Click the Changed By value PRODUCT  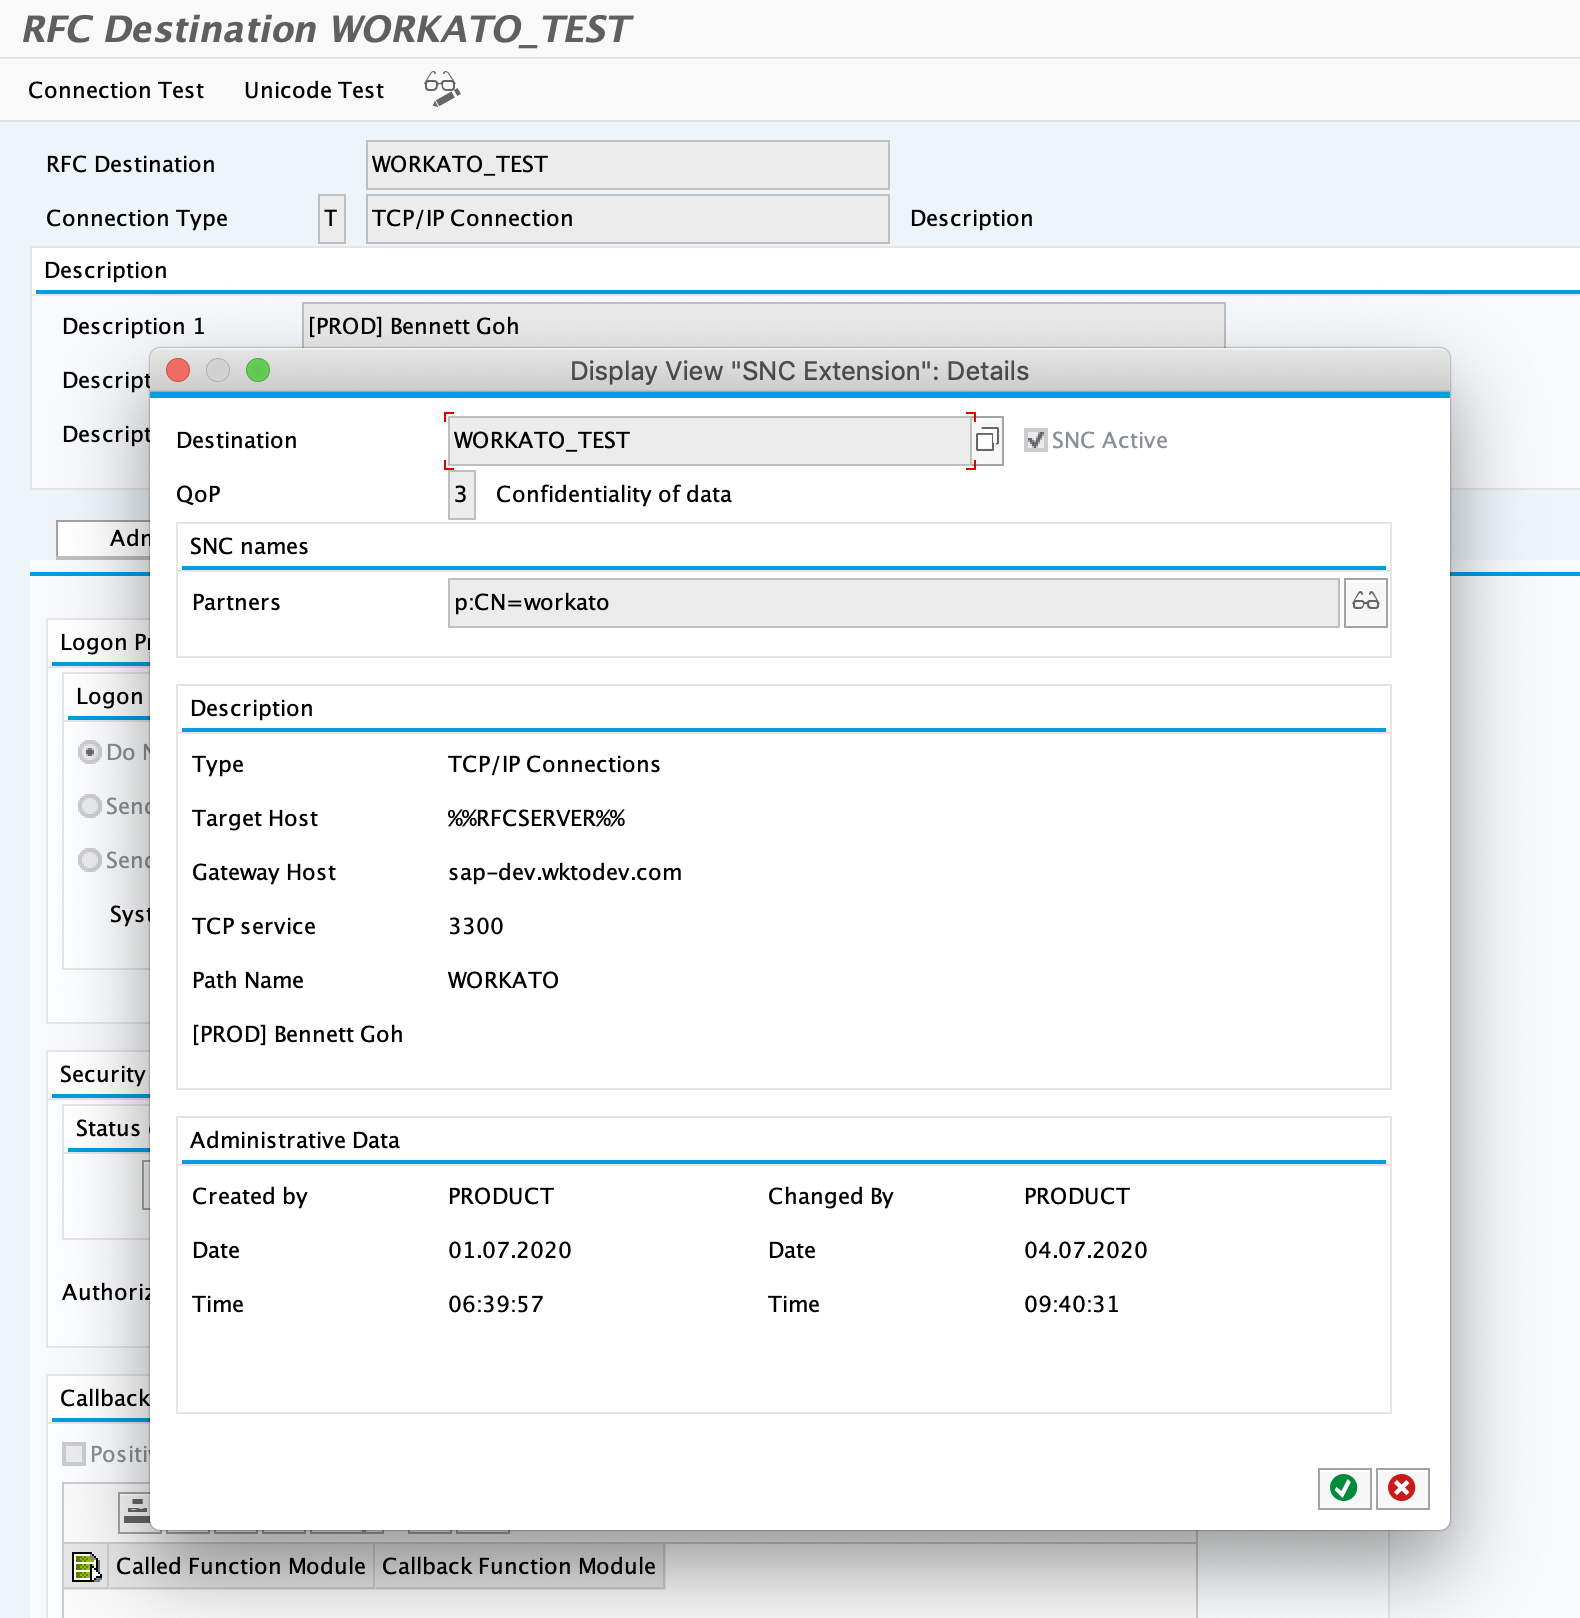(x=1077, y=1196)
